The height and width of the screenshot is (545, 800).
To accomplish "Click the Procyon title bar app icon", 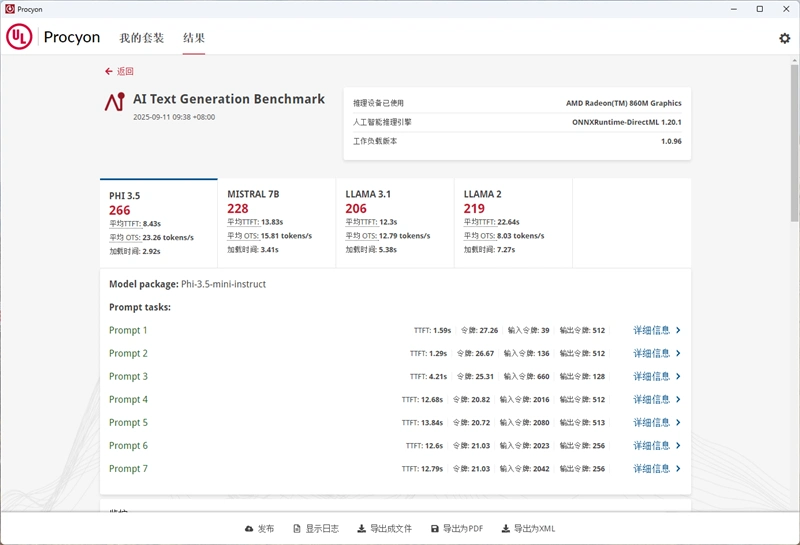I will (x=10, y=9).
